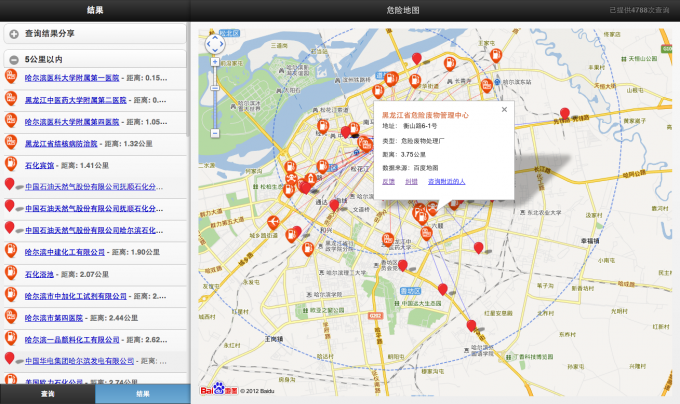Click gas pump icon beside 石化浴池

tap(11, 273)
